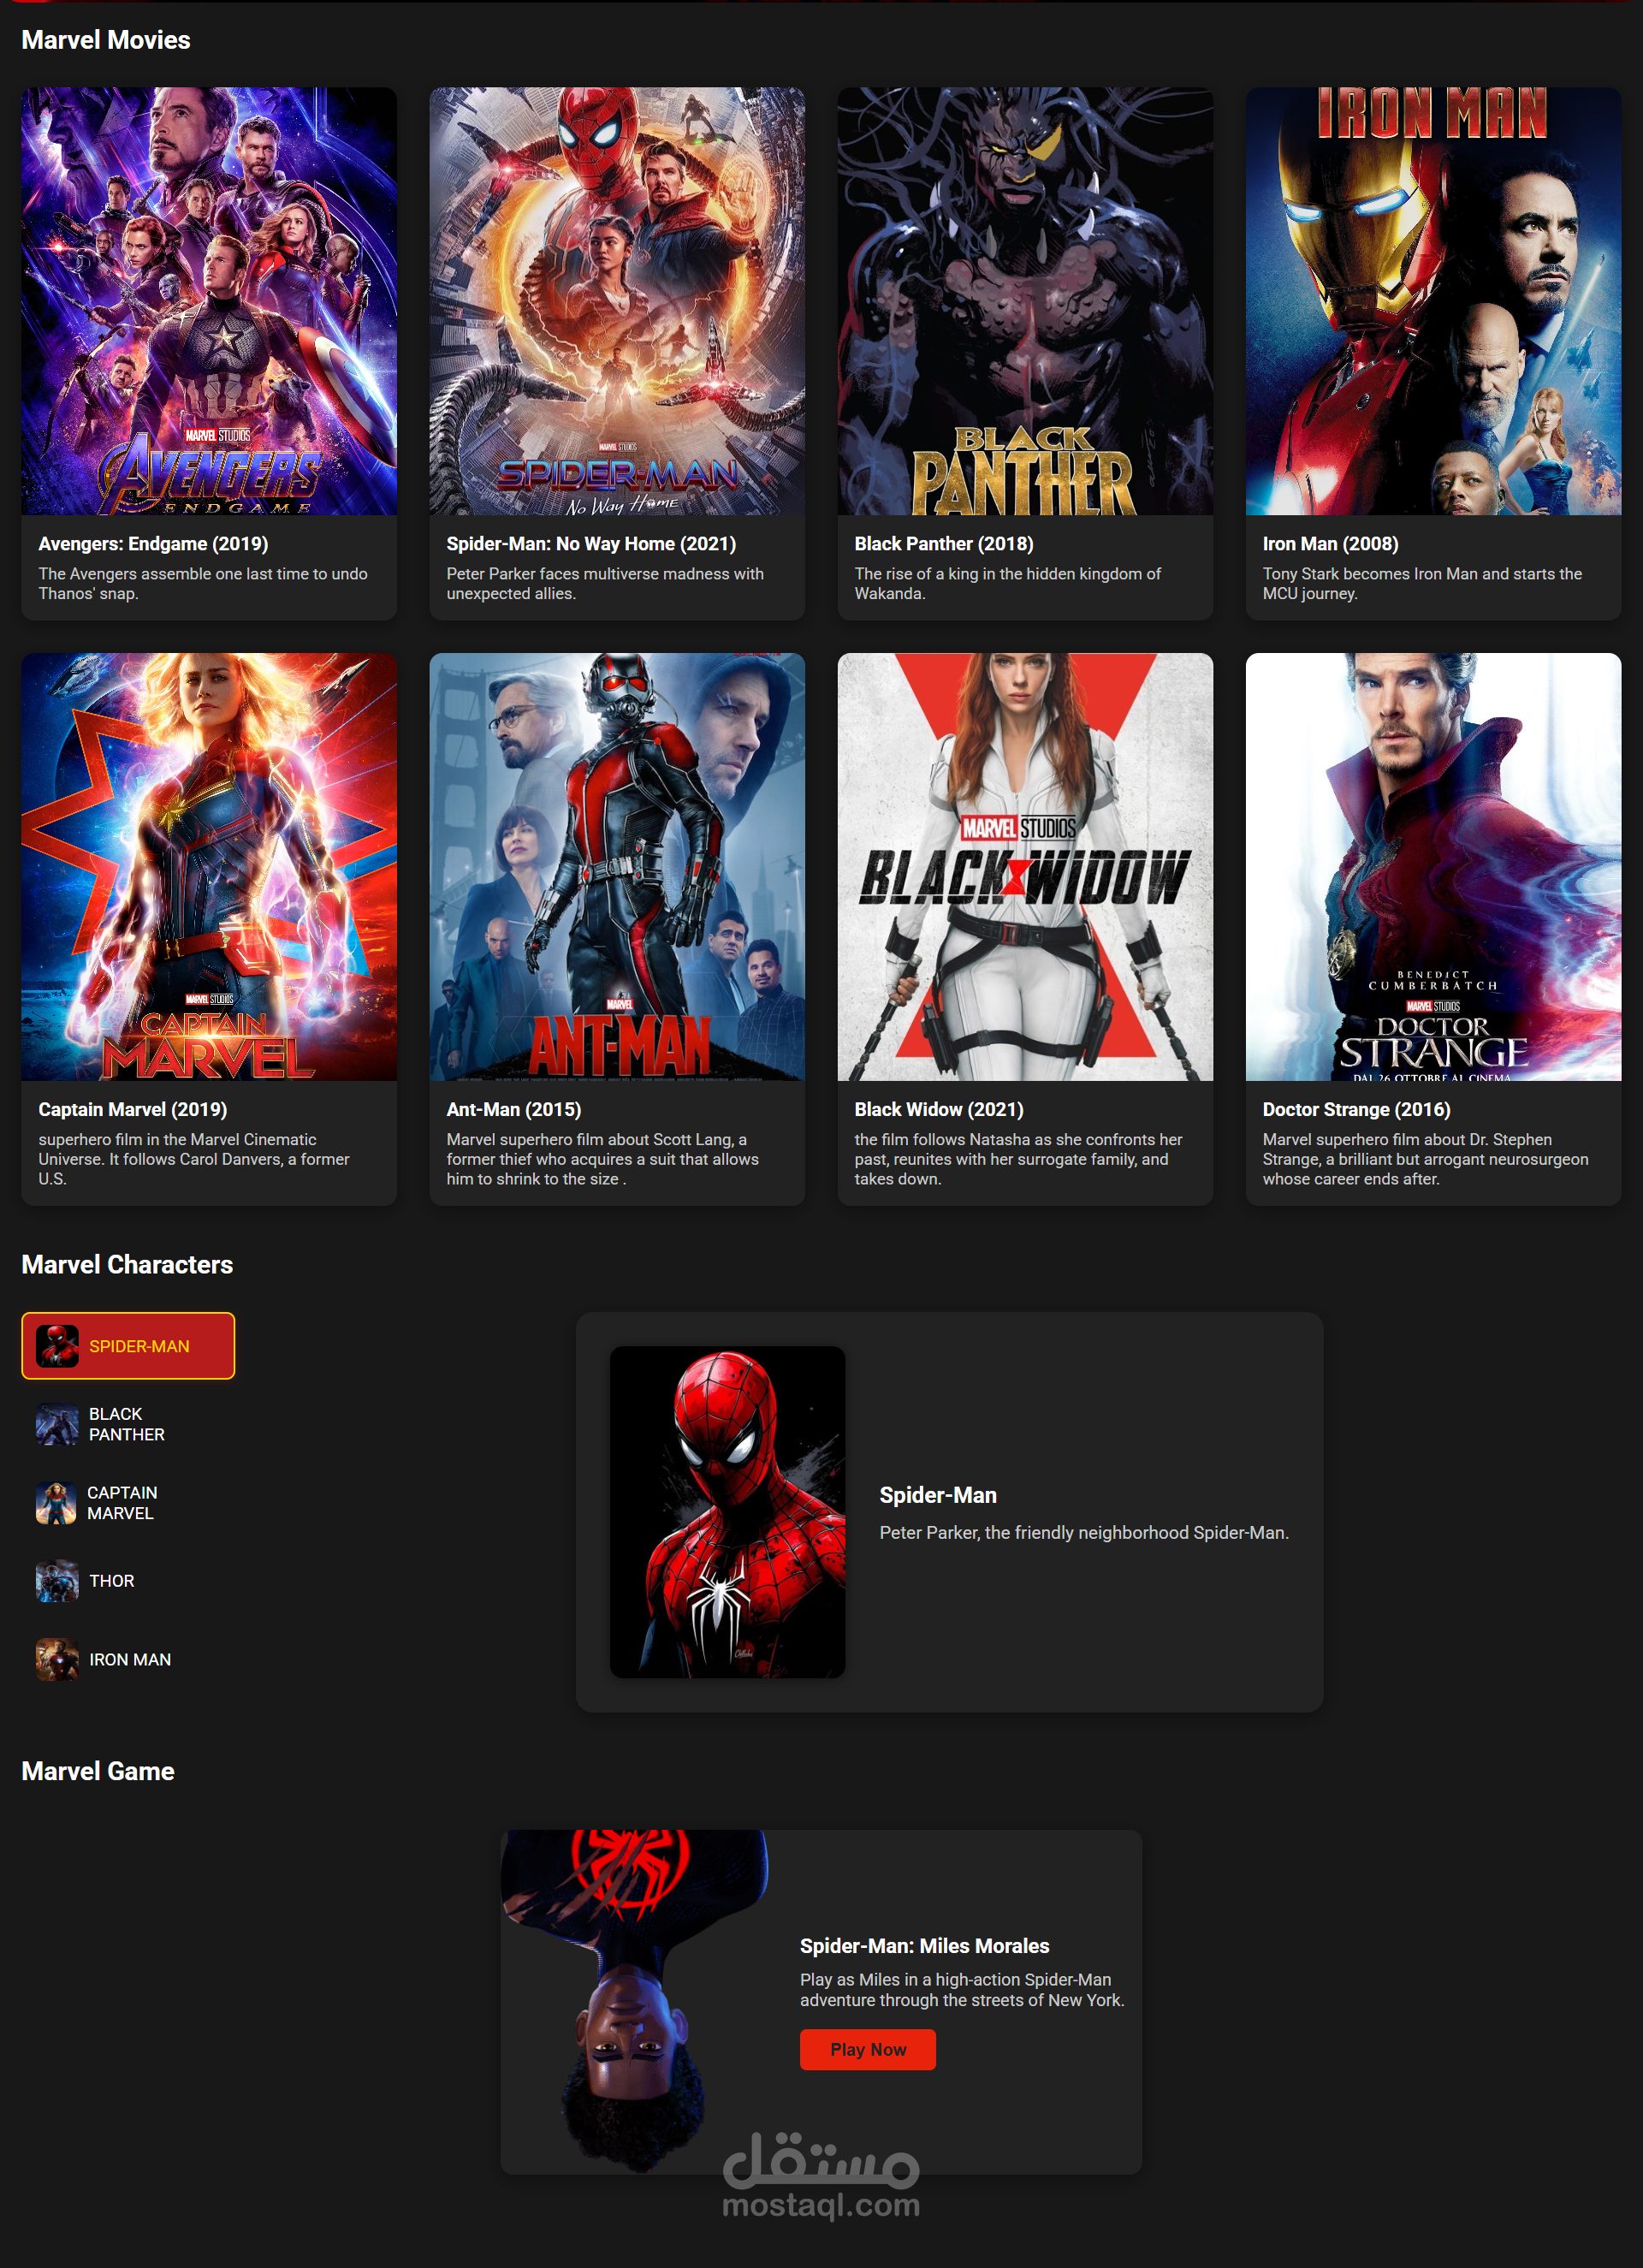
Task: Click the Scott Lang former thief description
Action: click(602, 1159)
